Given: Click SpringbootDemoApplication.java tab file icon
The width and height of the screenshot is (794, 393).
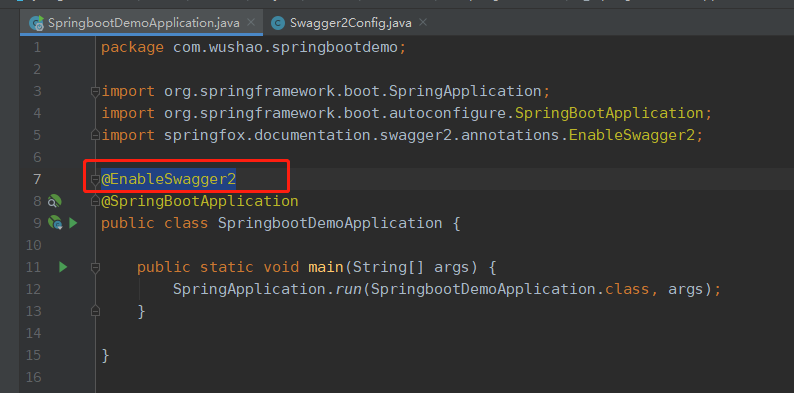Looking at the screenshot, I should 36,23.
